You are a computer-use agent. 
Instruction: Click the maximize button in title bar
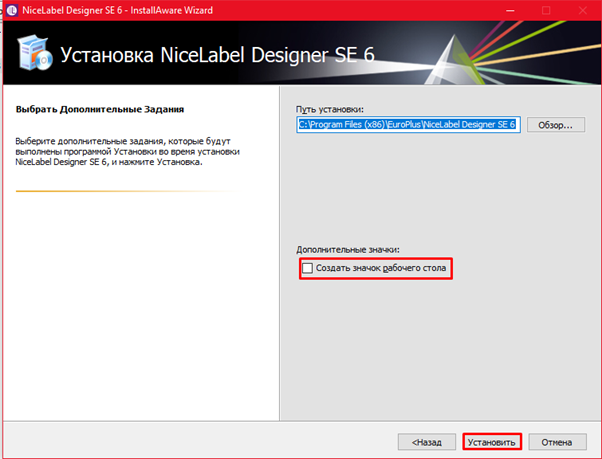pos(546,10)
